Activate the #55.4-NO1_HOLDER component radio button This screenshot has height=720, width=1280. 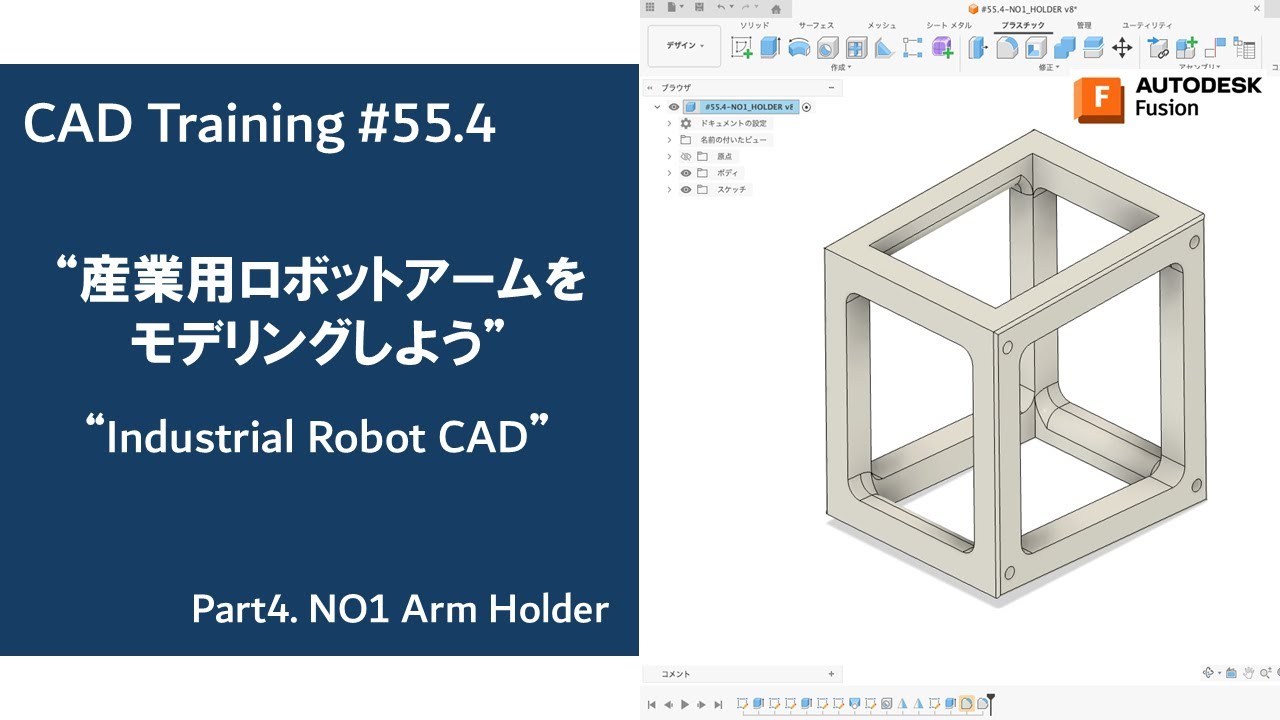pos(807,107)
